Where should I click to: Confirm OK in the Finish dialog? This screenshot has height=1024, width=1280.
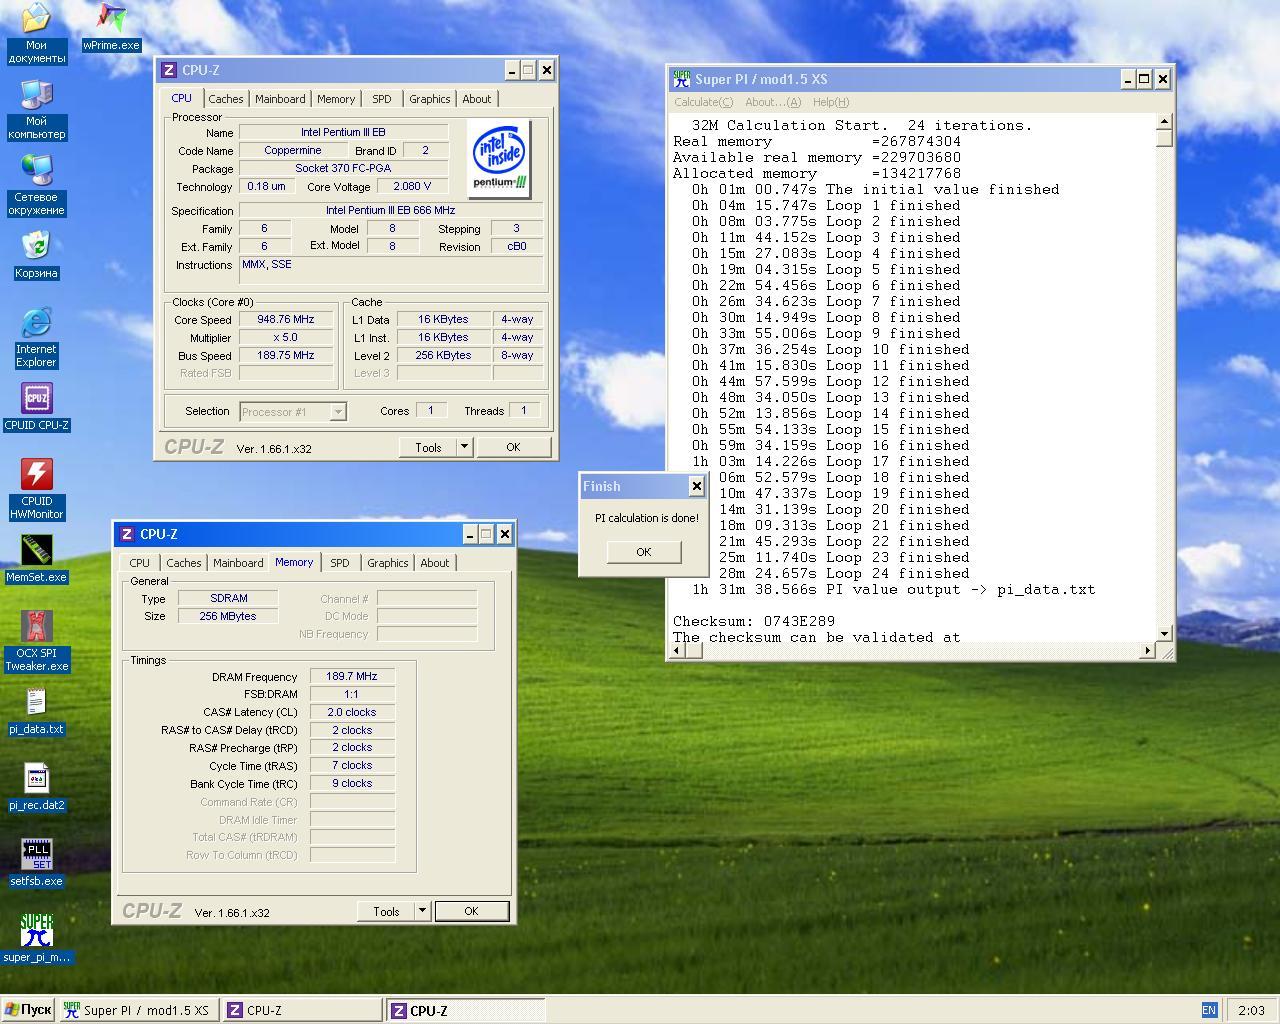[x=644, y=552]
